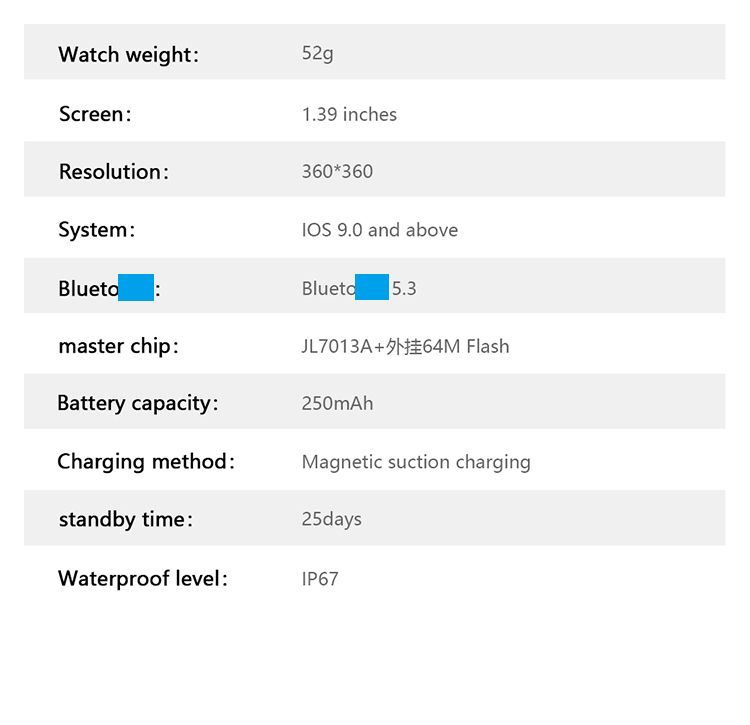The height and width of the screenshot is (725, 750).
Task: Click the 360*360 resolution value
Action: click(337, 171)
